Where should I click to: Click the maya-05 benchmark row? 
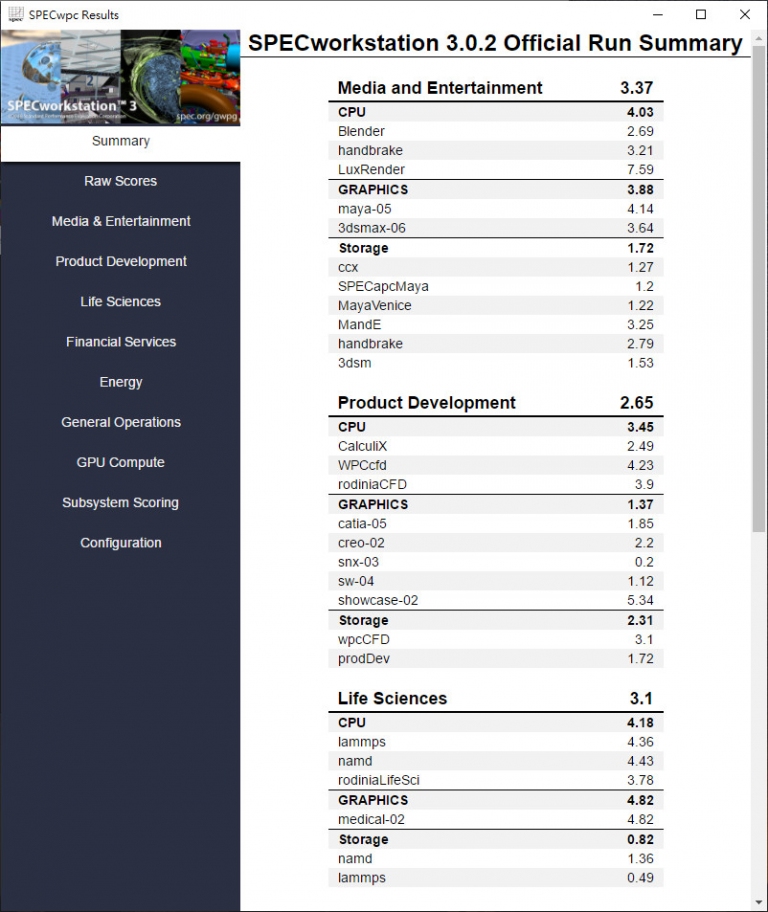[496, 209]
